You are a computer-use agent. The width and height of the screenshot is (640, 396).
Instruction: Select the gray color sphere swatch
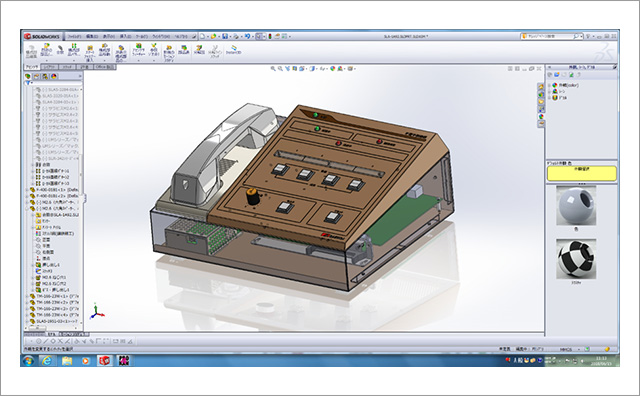point(576,205)
